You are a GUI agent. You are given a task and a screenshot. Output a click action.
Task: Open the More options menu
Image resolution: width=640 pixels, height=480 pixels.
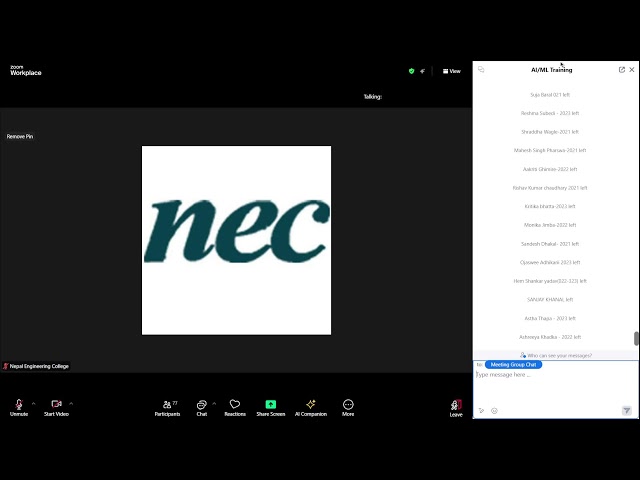[x=348, y=408]
